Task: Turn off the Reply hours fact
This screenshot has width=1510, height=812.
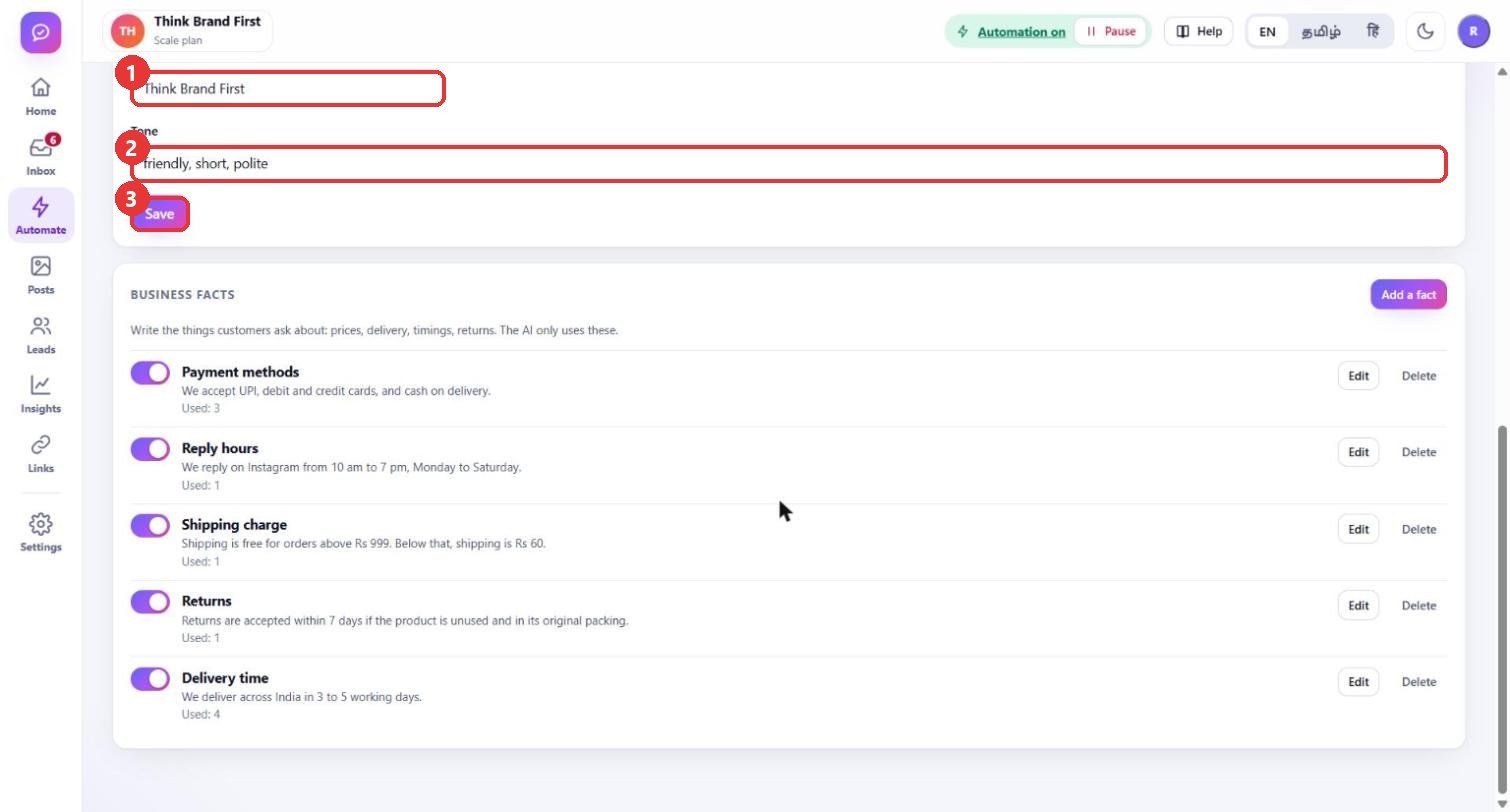Action: (150, 449)
